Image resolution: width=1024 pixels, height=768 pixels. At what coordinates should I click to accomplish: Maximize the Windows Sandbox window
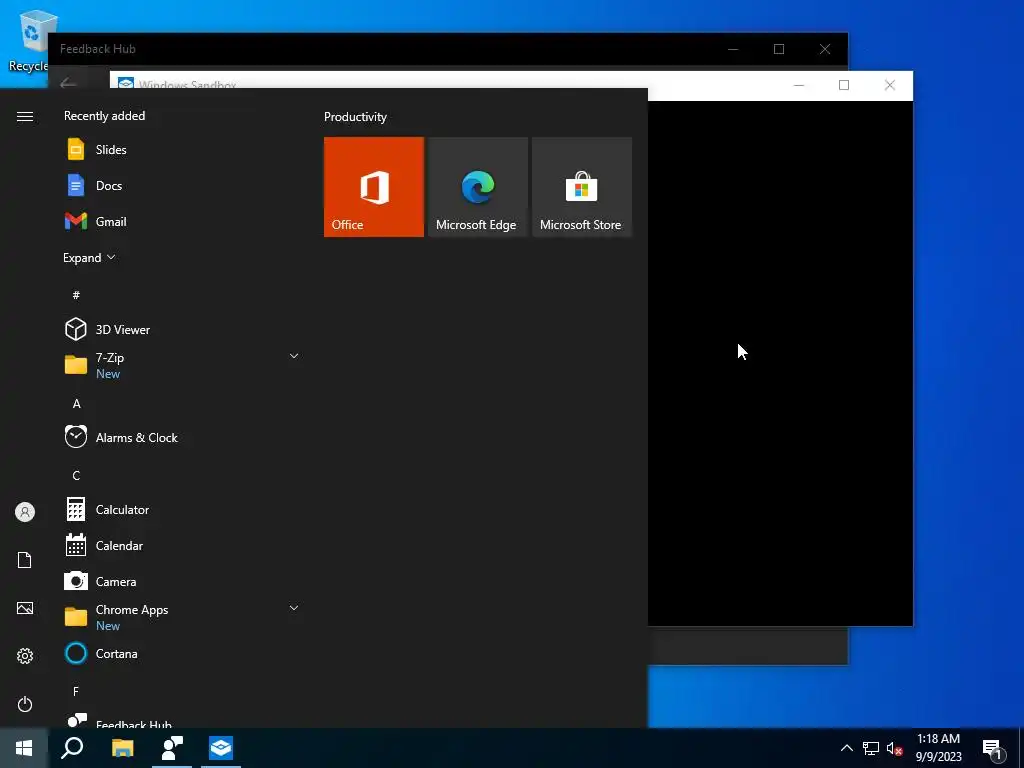pyautogui.click(x=844, y=85)
